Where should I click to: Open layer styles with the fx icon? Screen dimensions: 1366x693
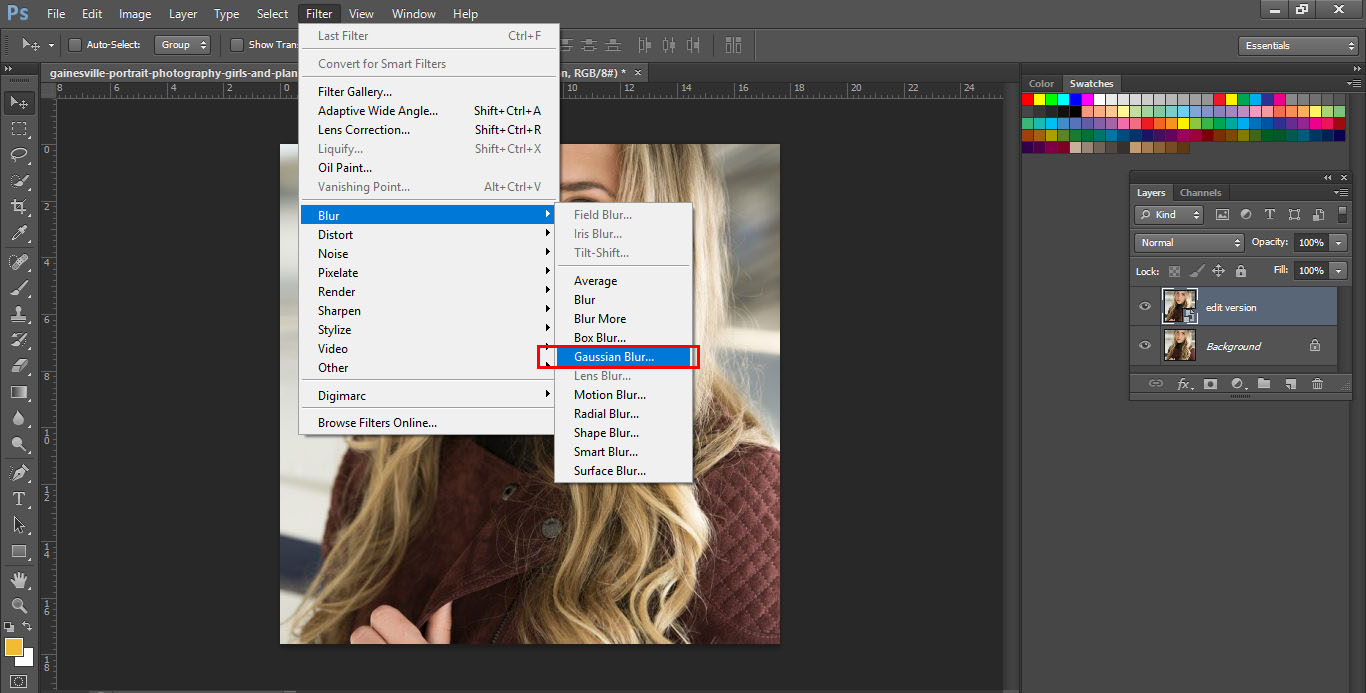(1185, 384)
